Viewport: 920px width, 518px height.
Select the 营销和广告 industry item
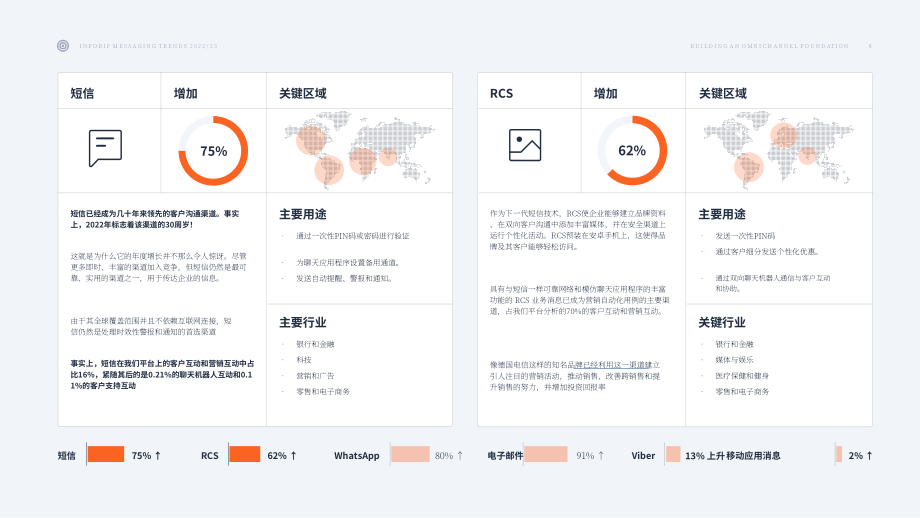pyautogui.click(x=315, y=376)
